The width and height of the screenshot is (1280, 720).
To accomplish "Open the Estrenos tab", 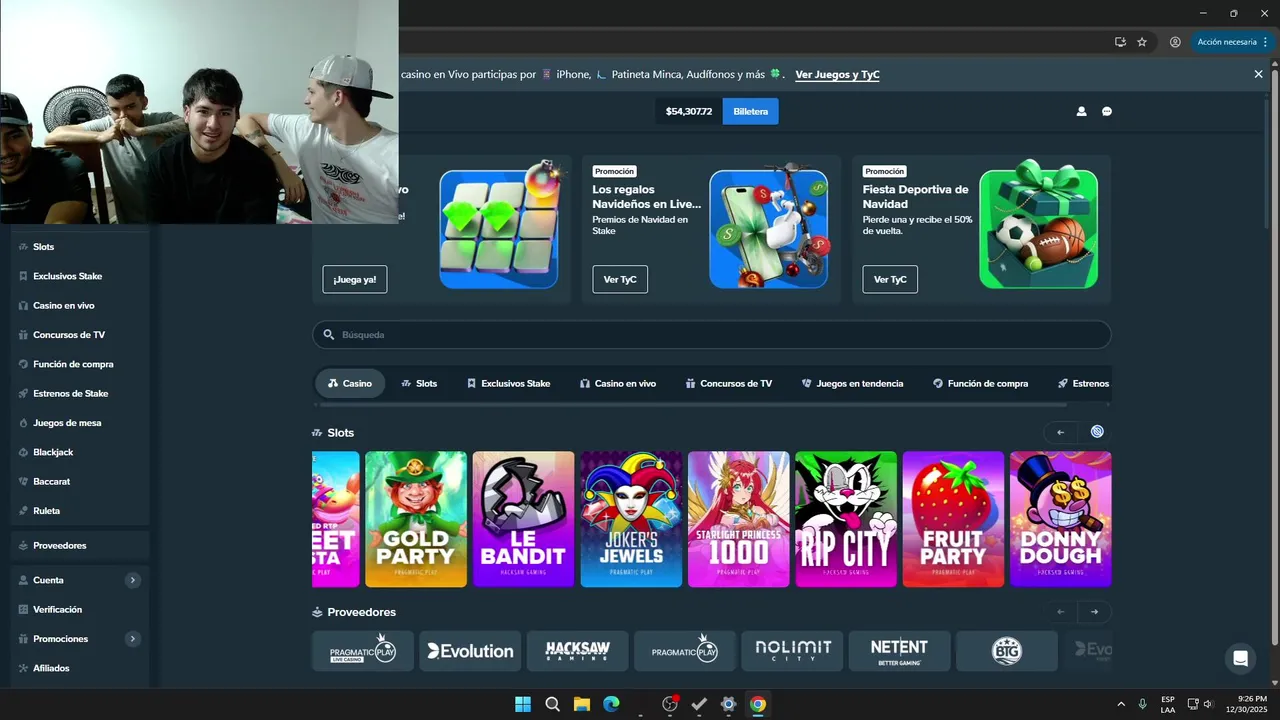I will click(1083, 383).
